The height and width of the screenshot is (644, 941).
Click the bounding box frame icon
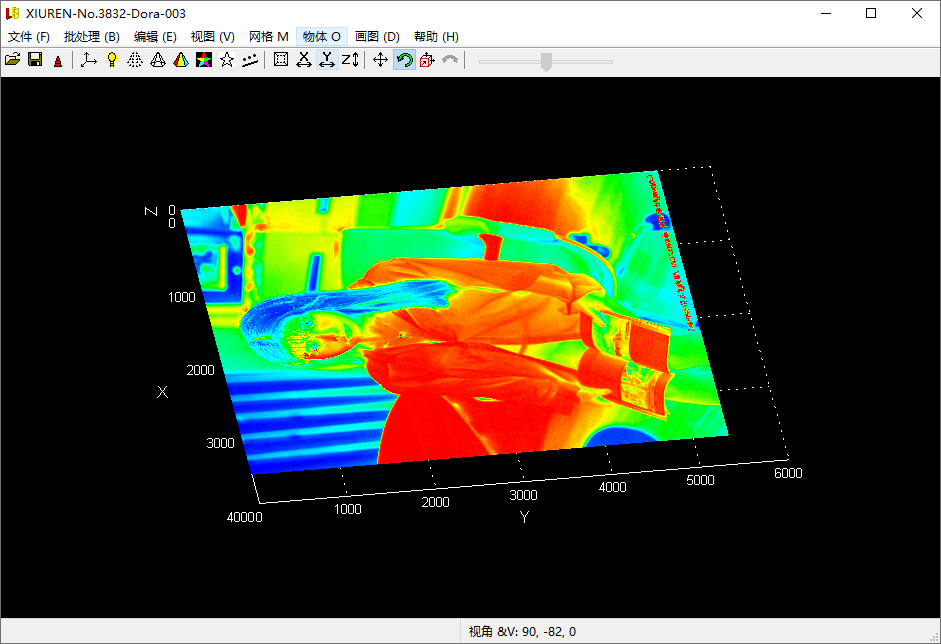281,59
